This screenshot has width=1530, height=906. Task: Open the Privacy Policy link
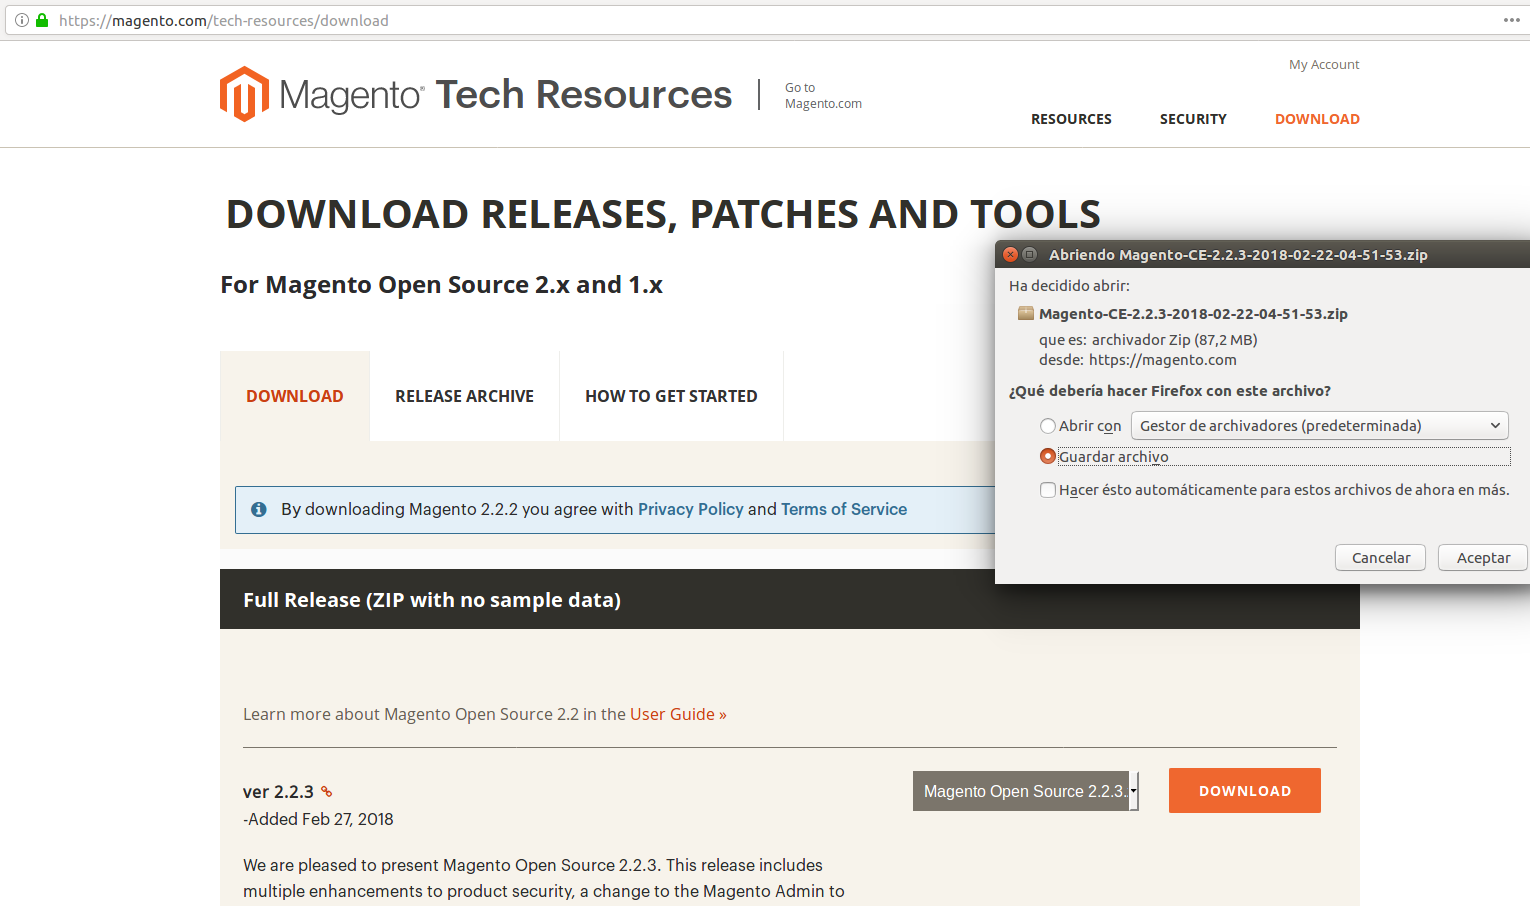691,509
